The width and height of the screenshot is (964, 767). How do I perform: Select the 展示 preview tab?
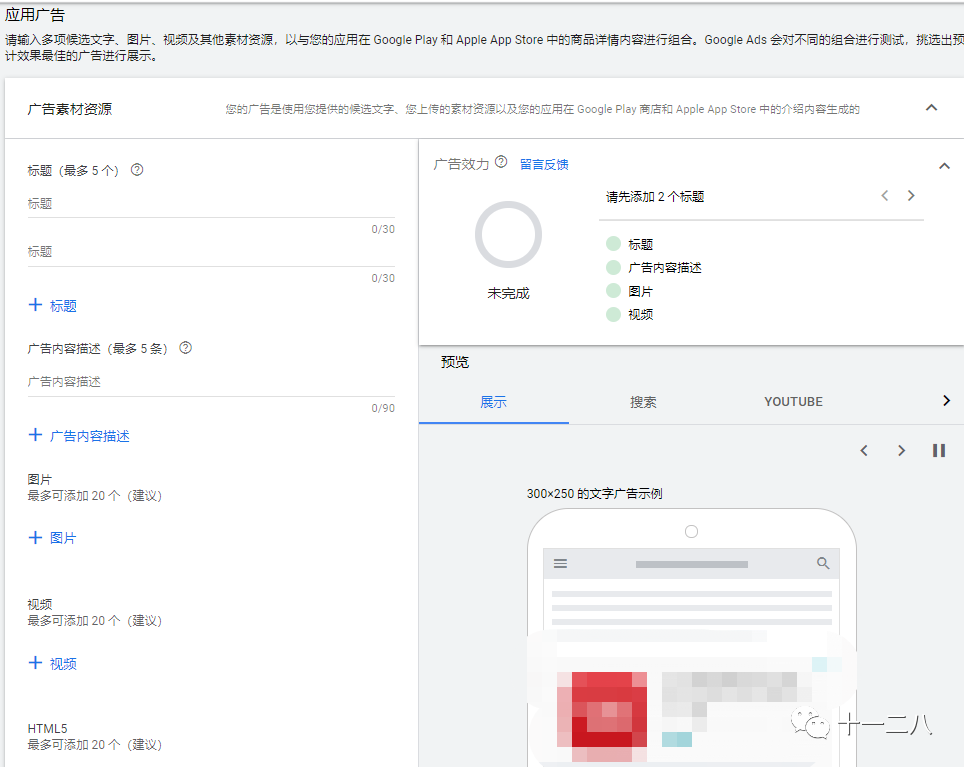[493, 401]
